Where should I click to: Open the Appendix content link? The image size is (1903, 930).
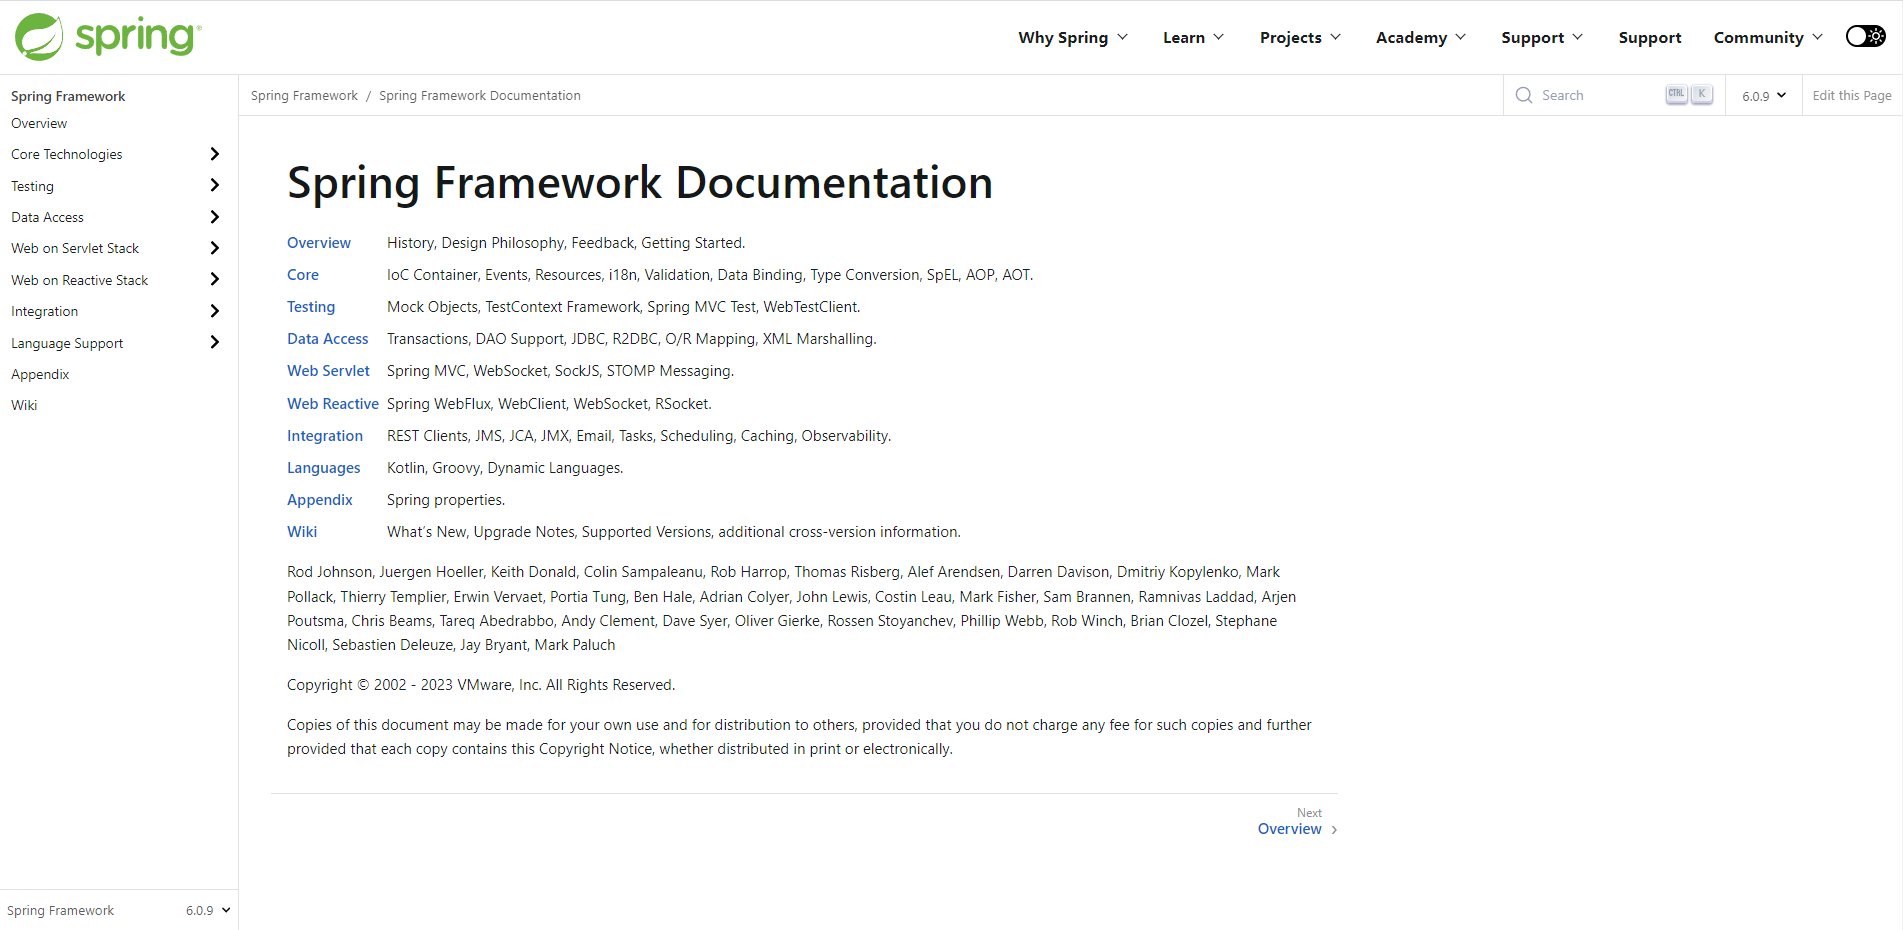point(320,500)
